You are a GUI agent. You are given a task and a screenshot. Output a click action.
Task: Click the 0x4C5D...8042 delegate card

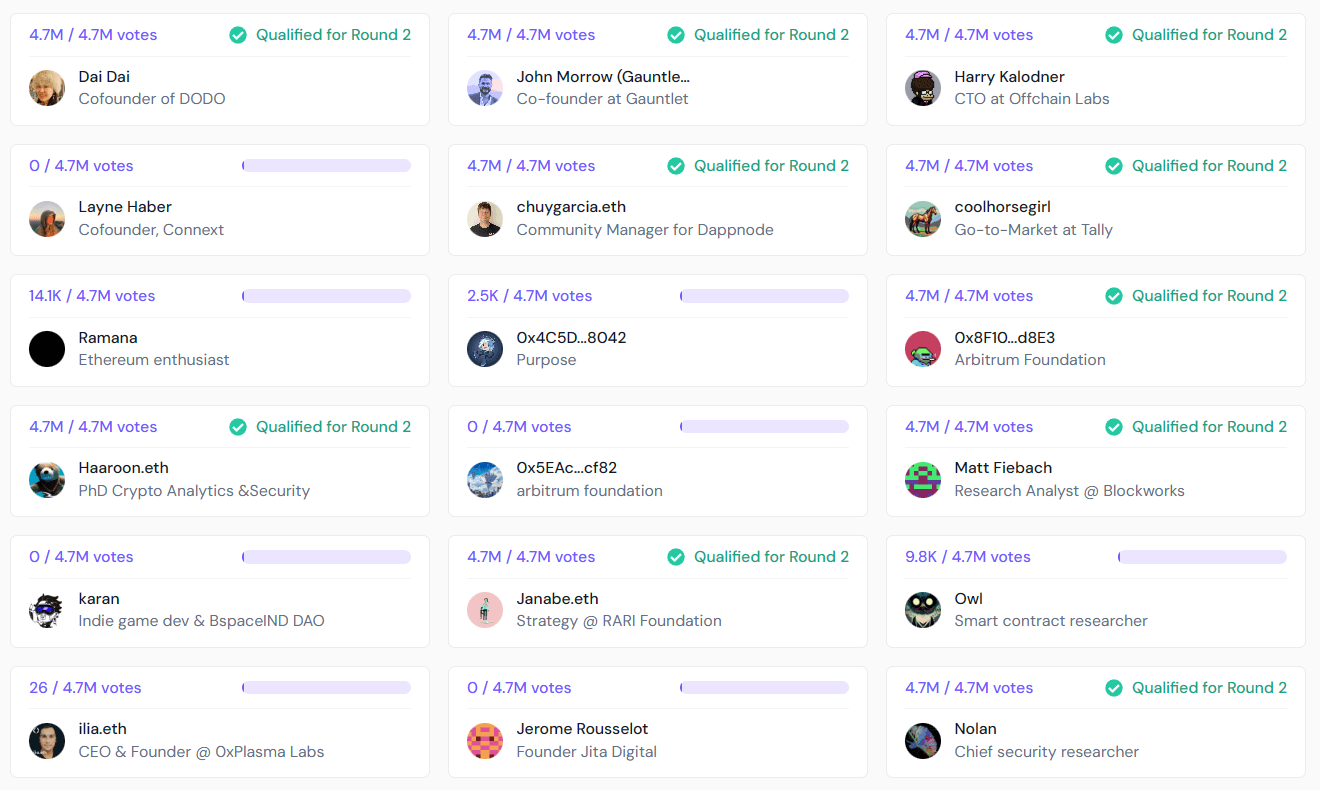click(x=657, y=330)
